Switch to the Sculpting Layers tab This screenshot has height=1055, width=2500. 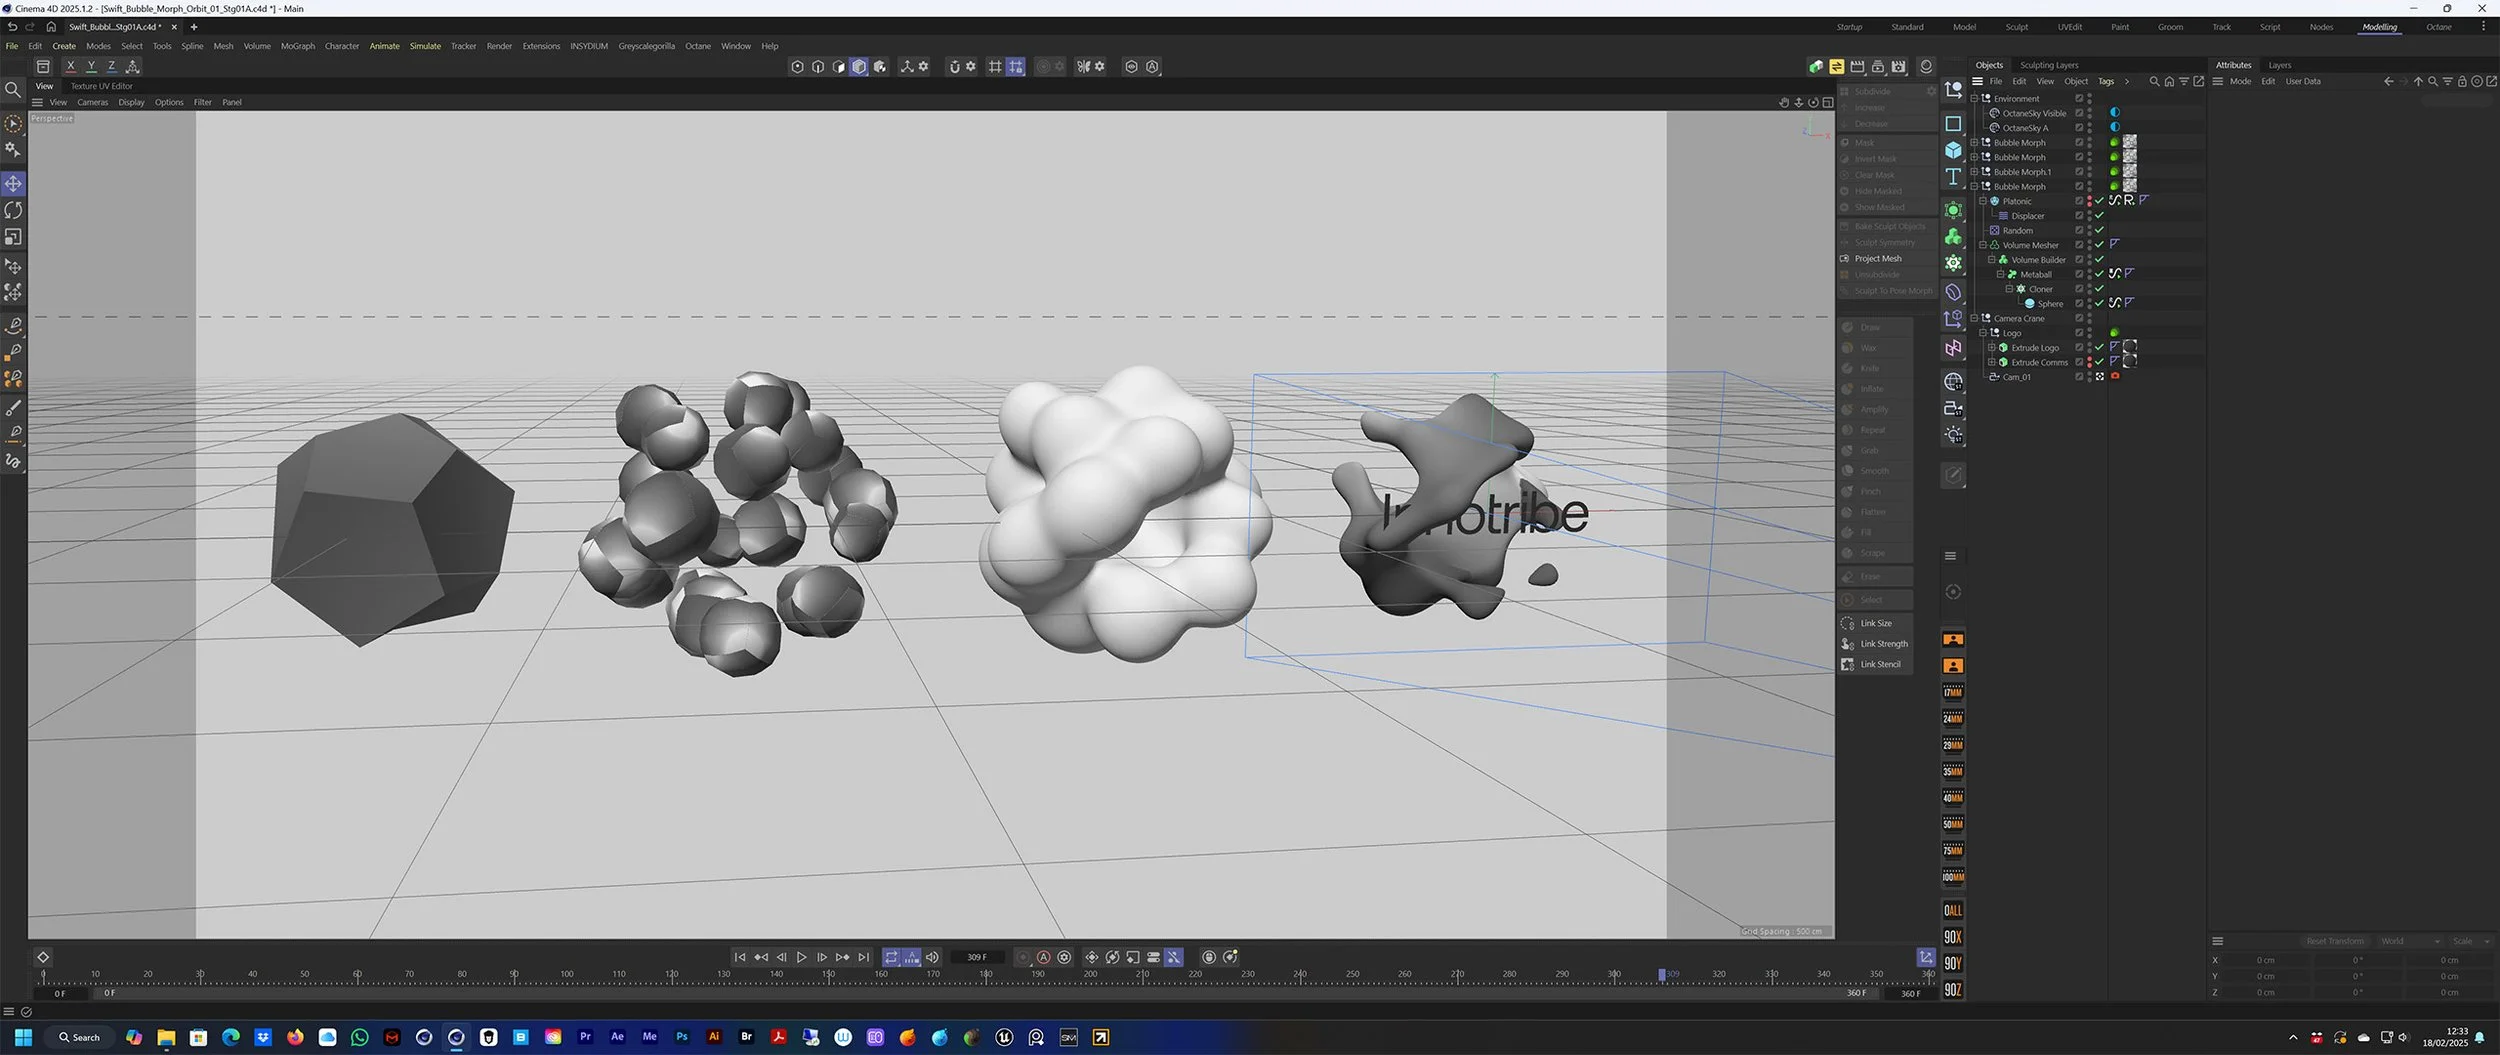click(x=2049, y=65)
